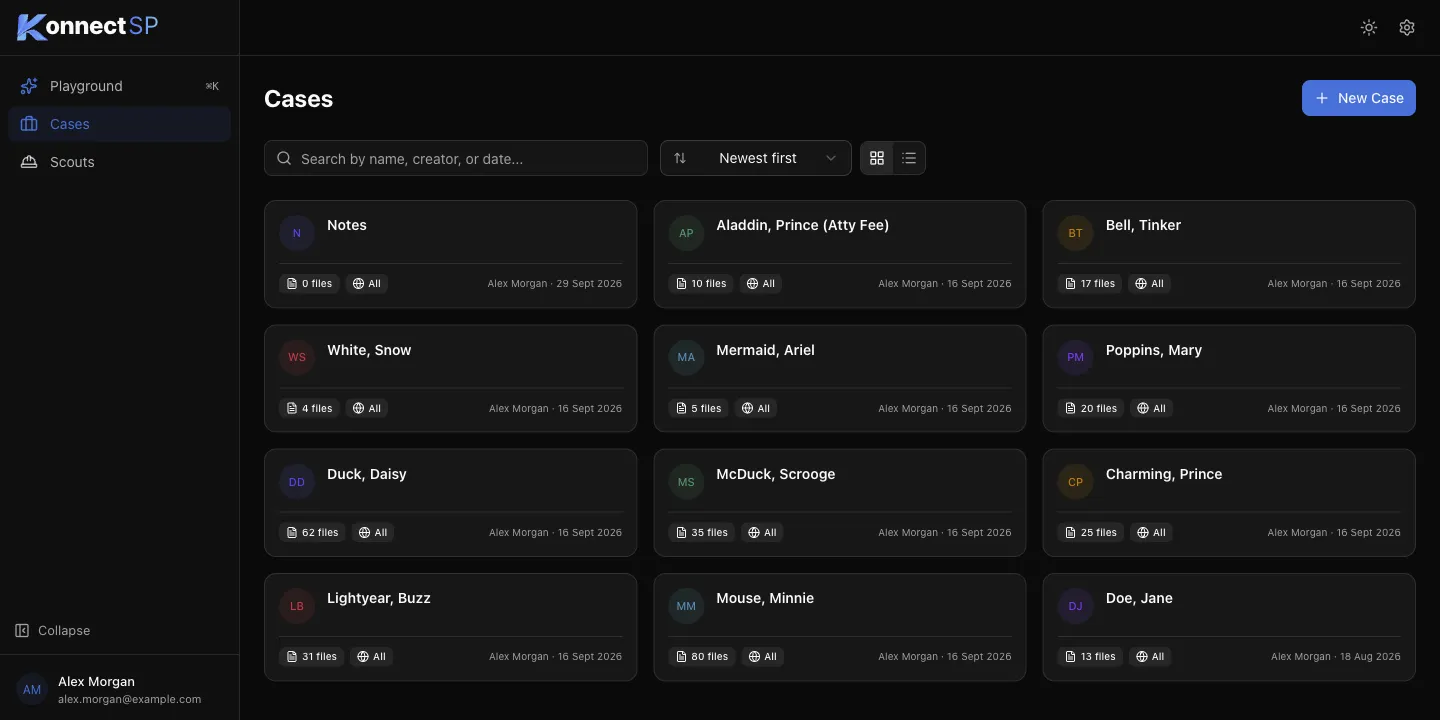Click the 0 files badge on Notes
Image resolution: width=1440 pixels, height=720 pixels.
coord(309,284)
